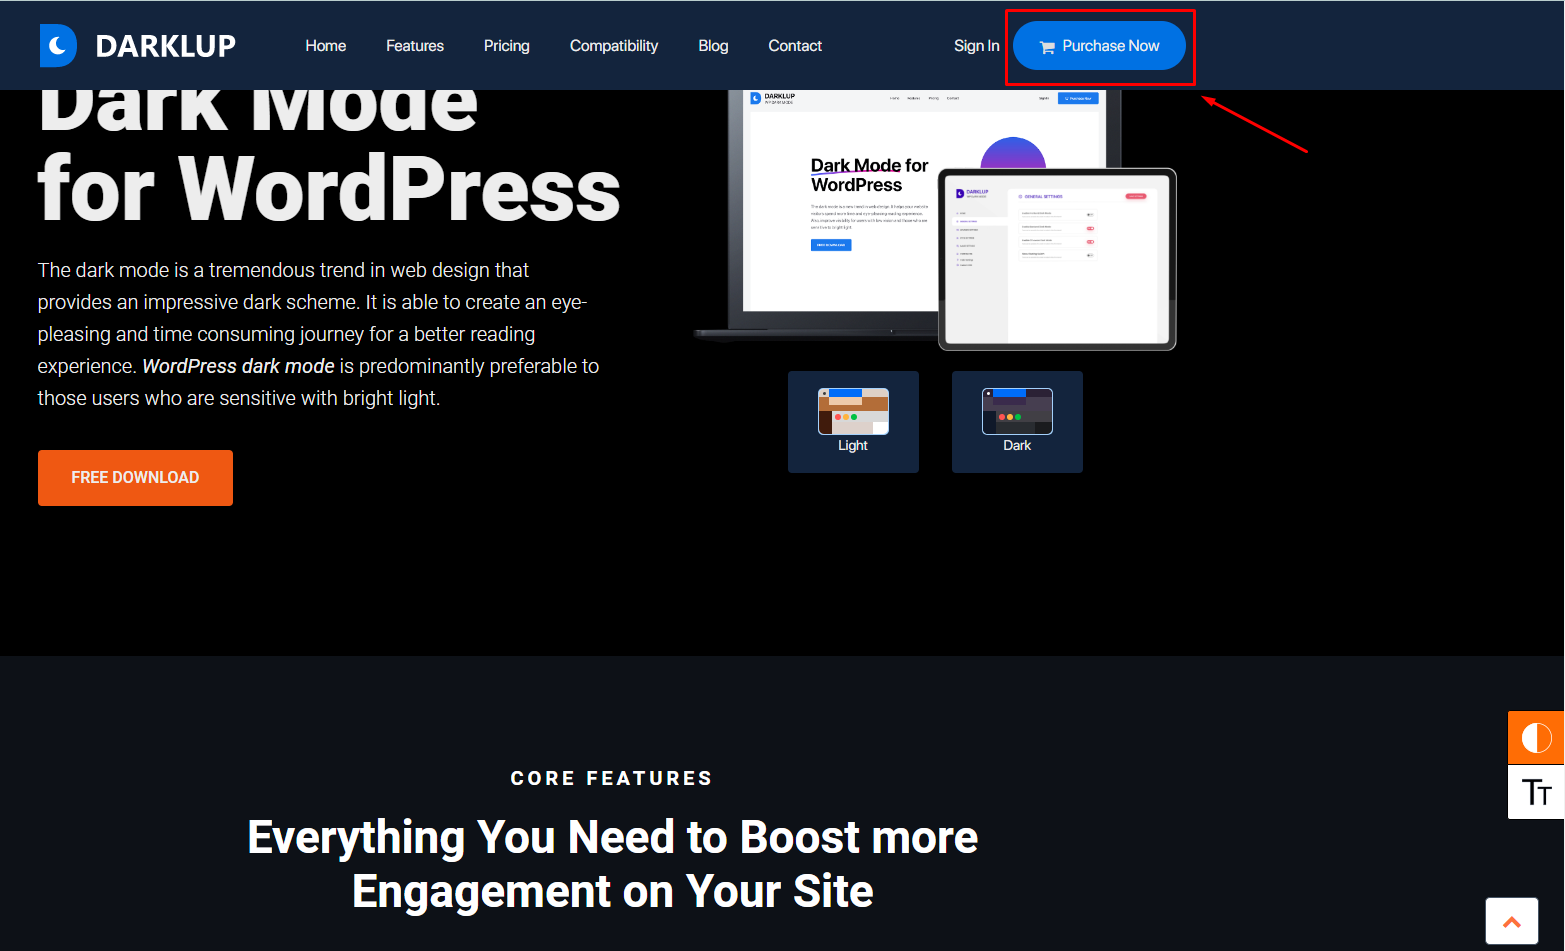The image size is (1565, 951).
Task: Click the laptop and tablet mockup image
Action: (935, 220)
